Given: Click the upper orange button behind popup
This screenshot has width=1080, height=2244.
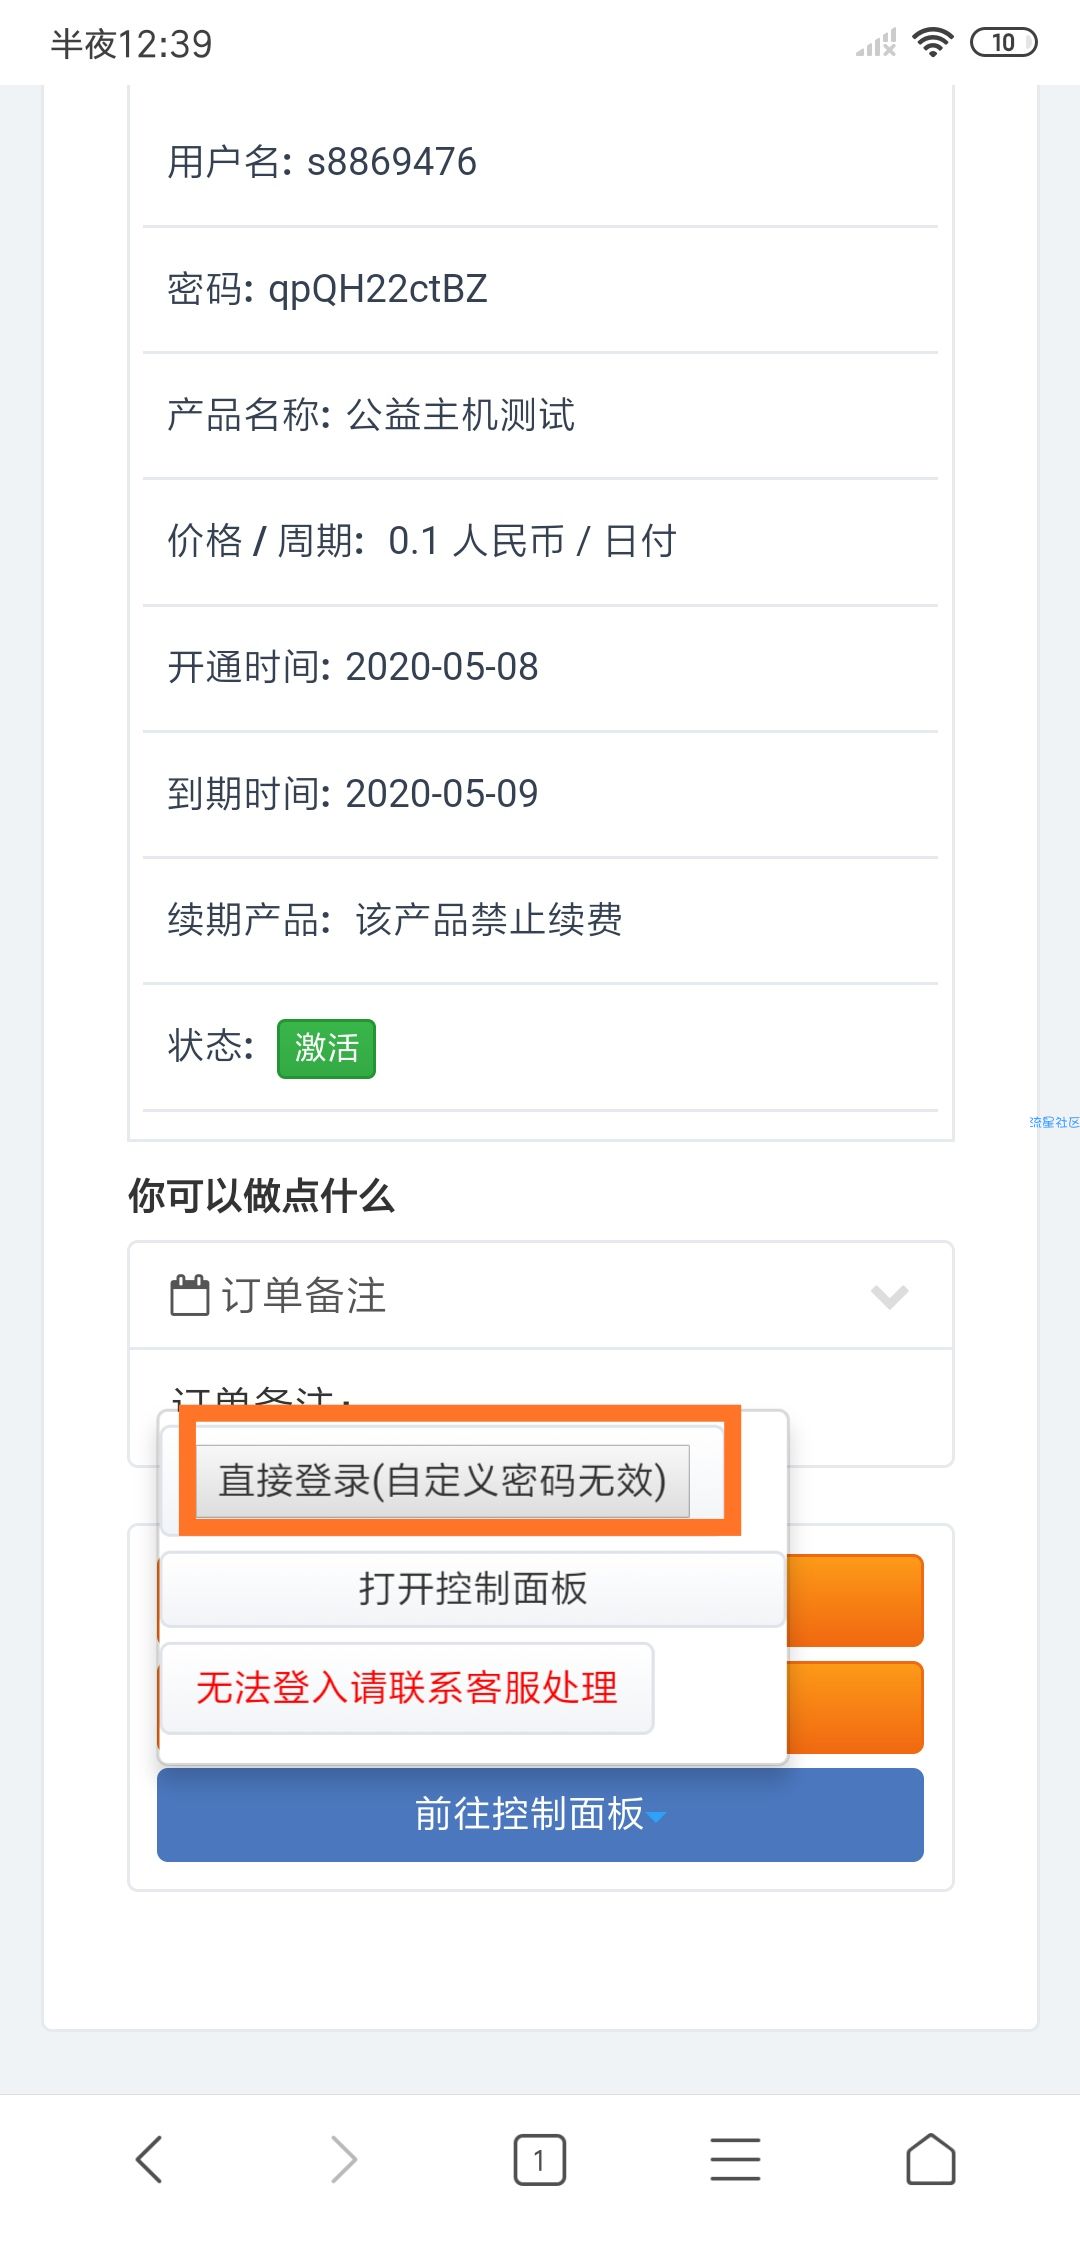Looking at the screenshot, I should coord(855,1600).
